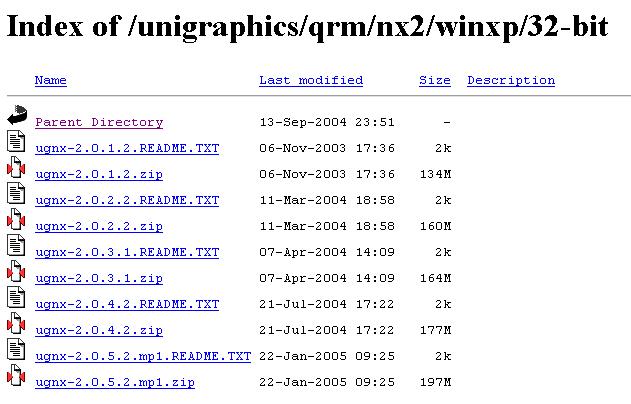Click the zip archive icon beside ugnx-2.0.5.2.mp1.zip
This screenshot has width=631, height=404.
pos(16,375)
